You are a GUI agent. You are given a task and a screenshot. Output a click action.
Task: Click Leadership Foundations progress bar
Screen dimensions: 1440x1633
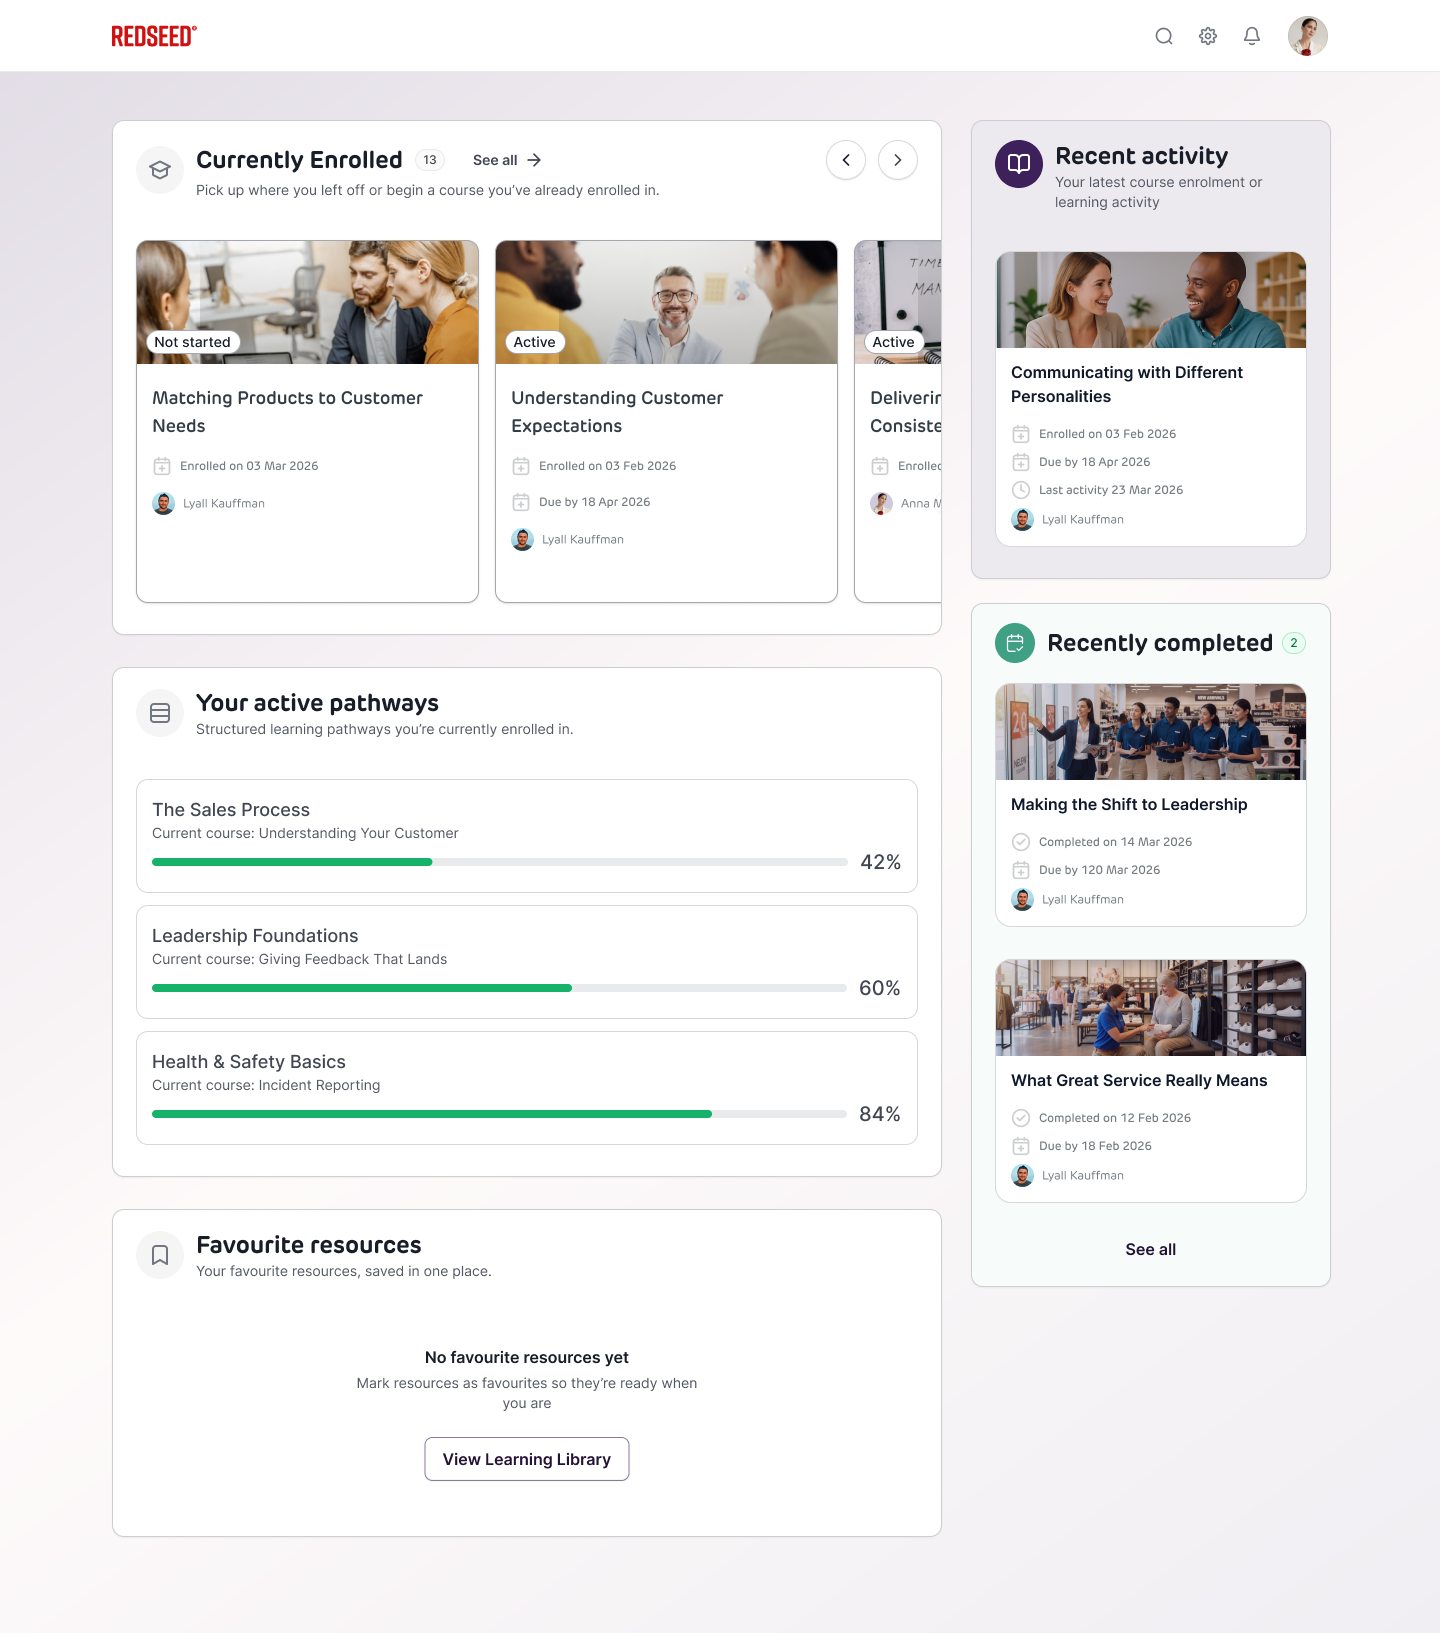click(x=500, y=988)
